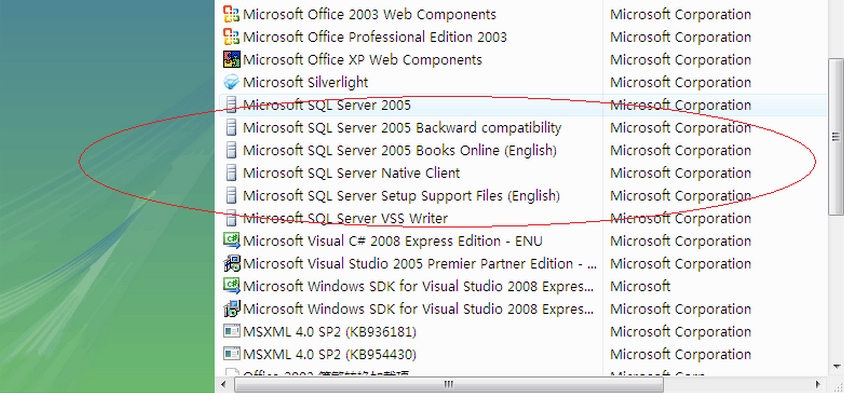
Task: Click the publisher cell reading just "Microsoft"
Action: click(640, 286)
